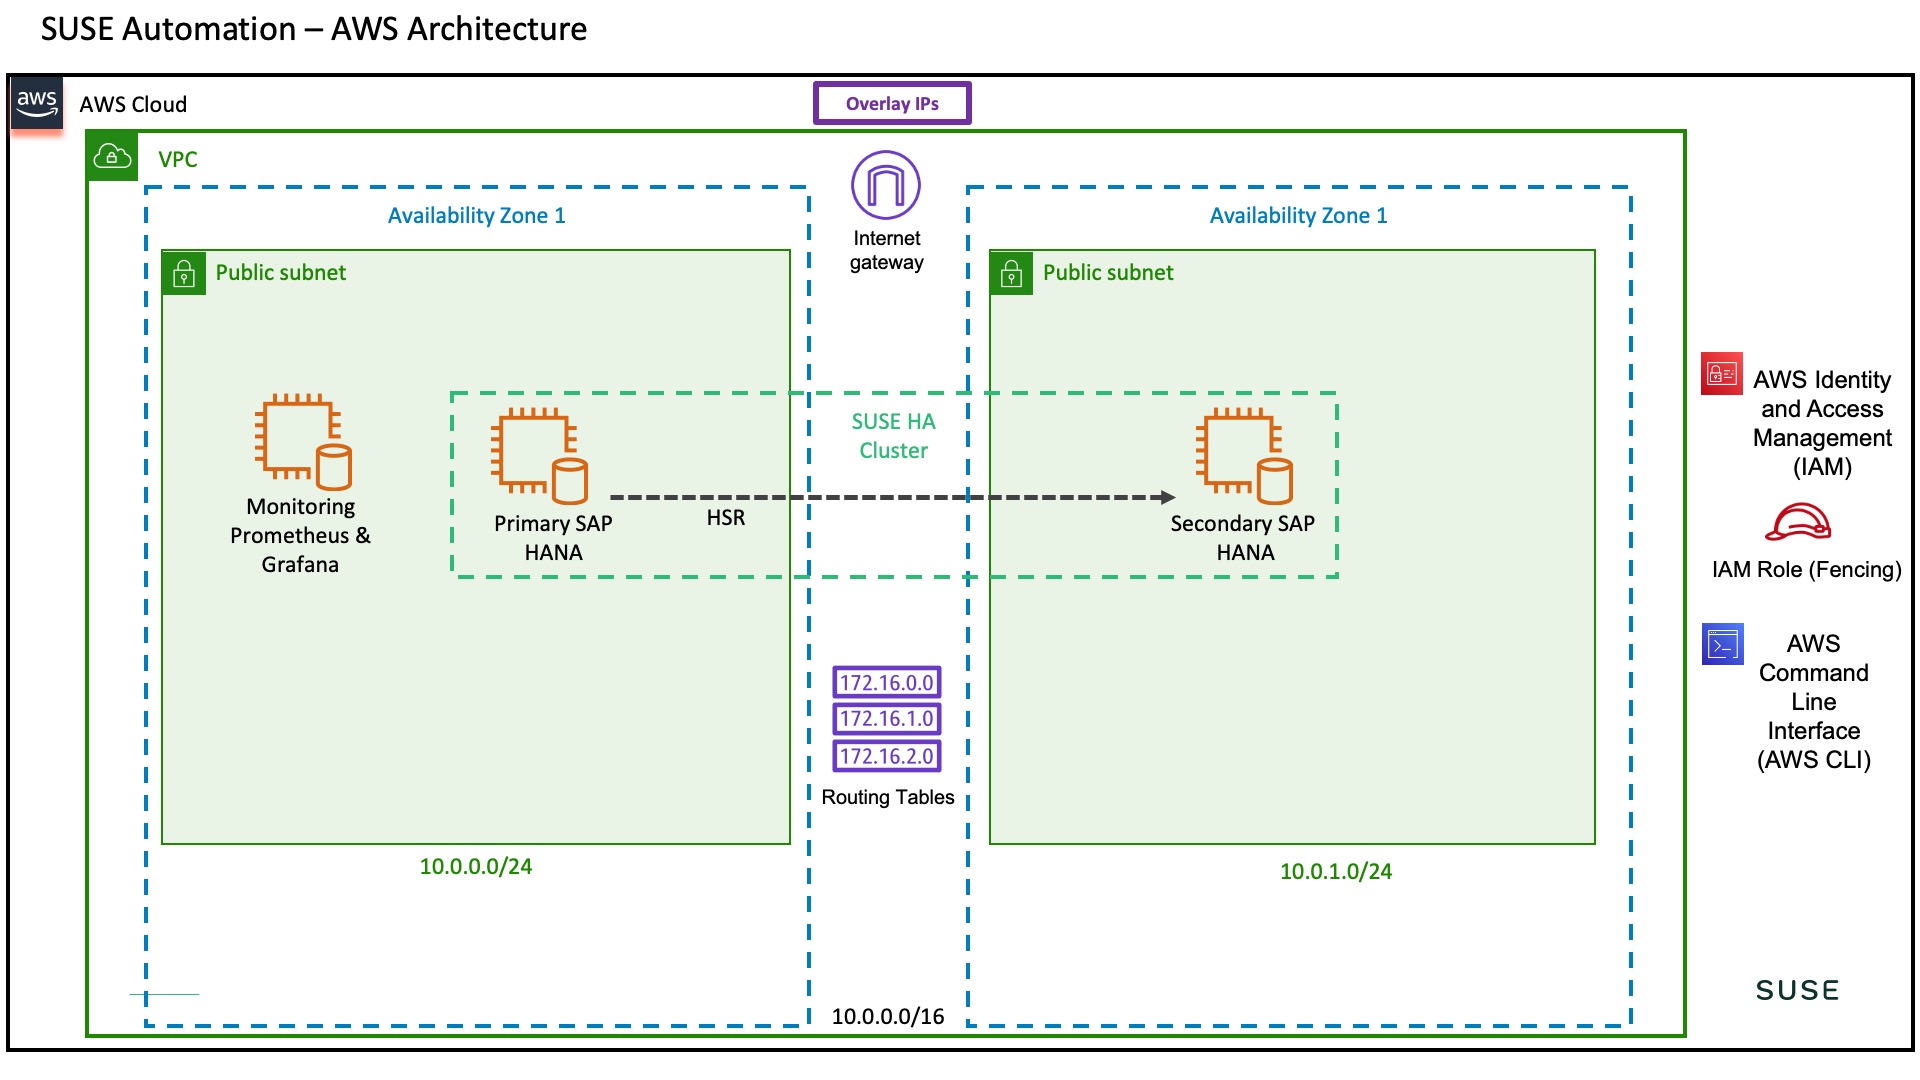
Task: Click the right 'Public subnet' label
Action: pyautogui.click(x=1108, y=273)
